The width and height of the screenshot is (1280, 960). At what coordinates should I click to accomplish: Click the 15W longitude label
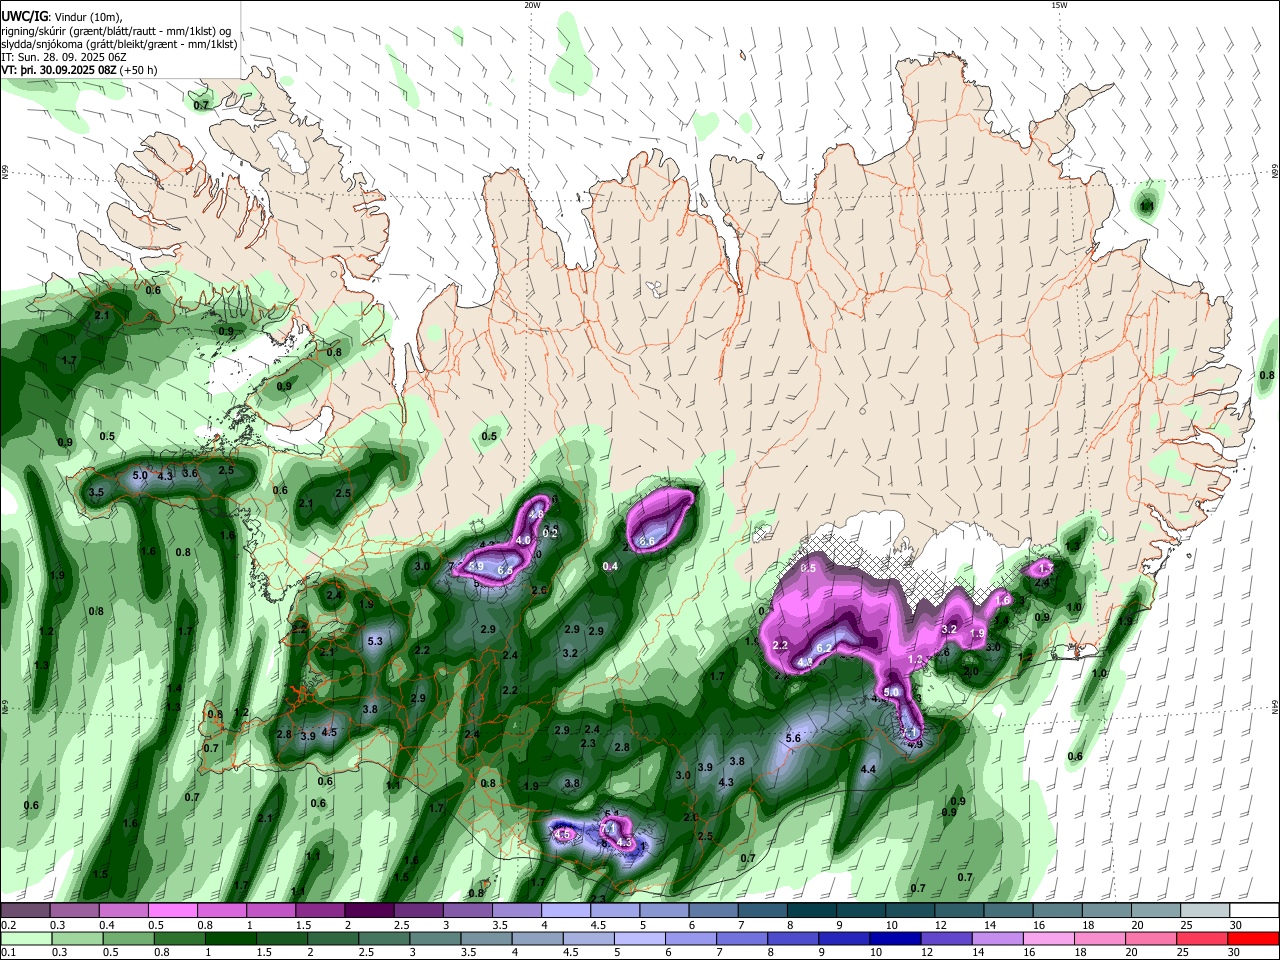(x=1059, y=5)
